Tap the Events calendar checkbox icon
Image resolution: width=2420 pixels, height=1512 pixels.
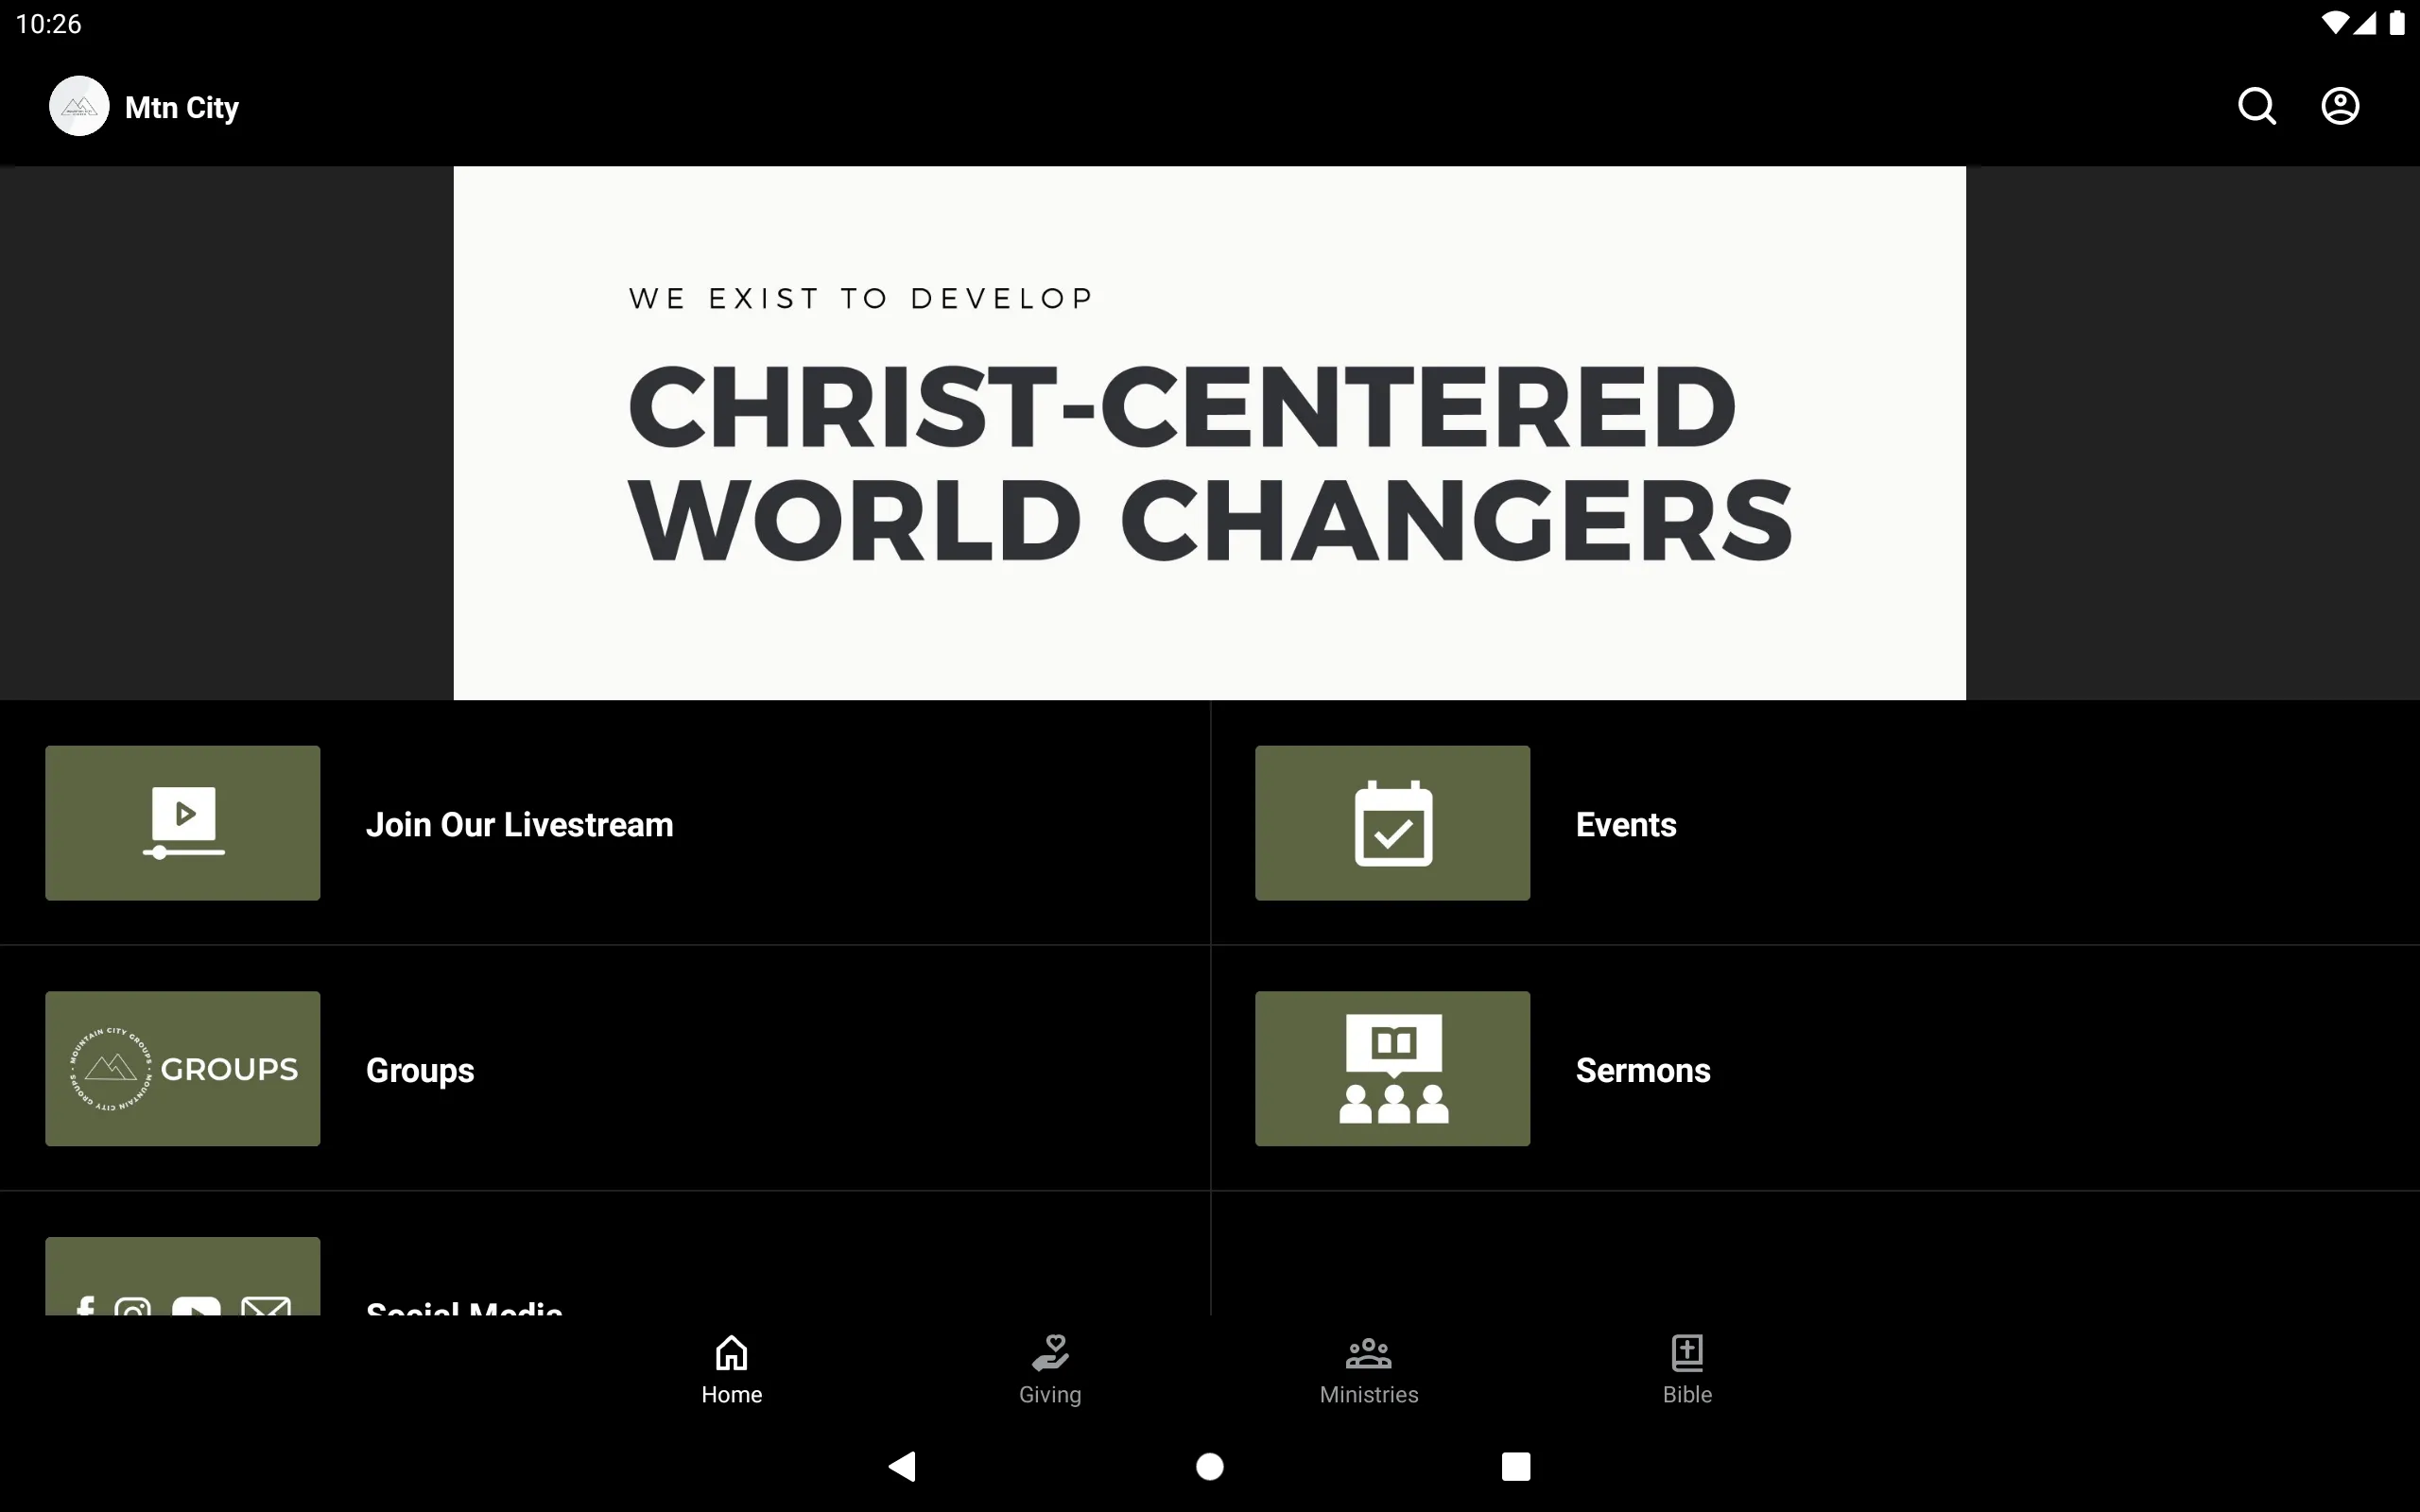[x=1392, y=822]
